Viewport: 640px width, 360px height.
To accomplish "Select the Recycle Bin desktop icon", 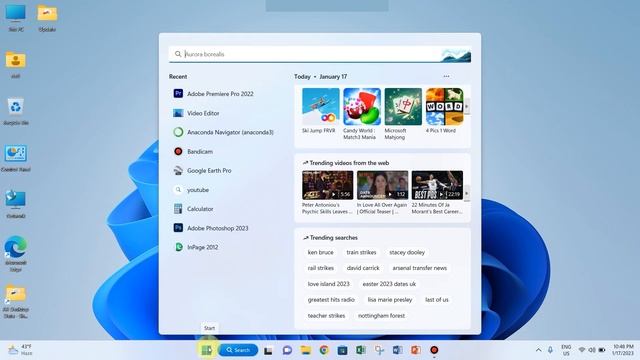I will tap(16, 111).
